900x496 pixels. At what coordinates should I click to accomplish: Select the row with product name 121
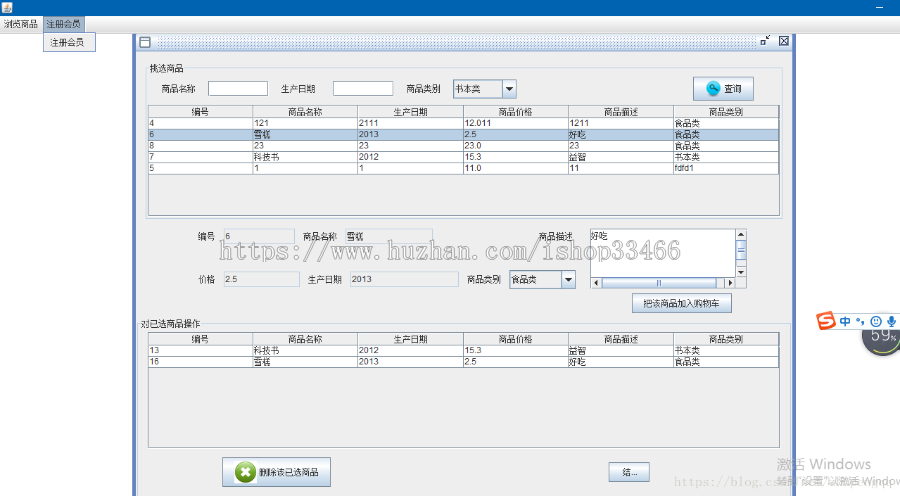point(464,123)
